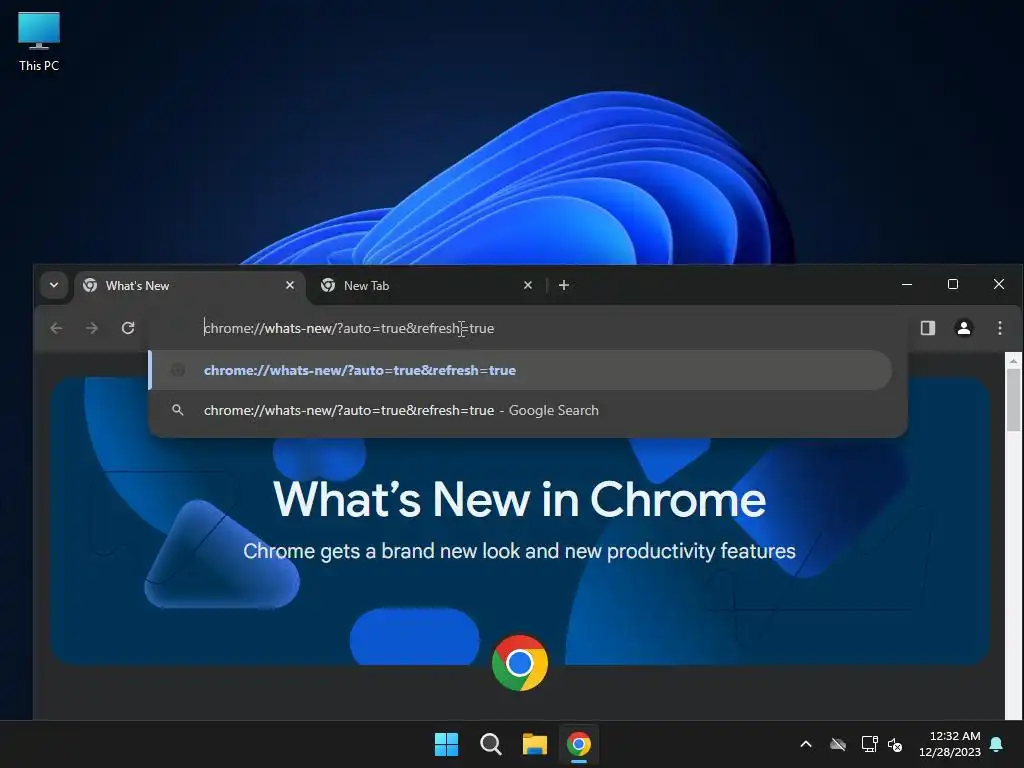The image size is (1024, 768).
Task: Click the browser back arrow
Action: coord(56,328)
